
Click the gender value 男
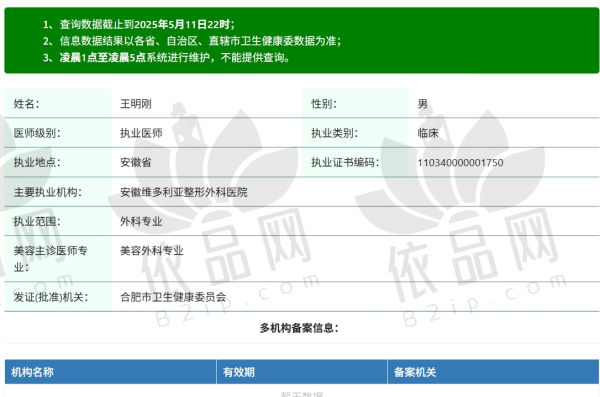point(422,104)
